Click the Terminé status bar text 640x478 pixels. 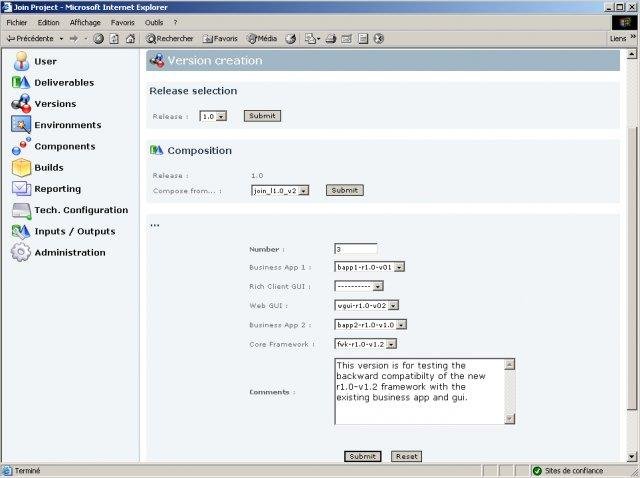click(x=27, y=471)
